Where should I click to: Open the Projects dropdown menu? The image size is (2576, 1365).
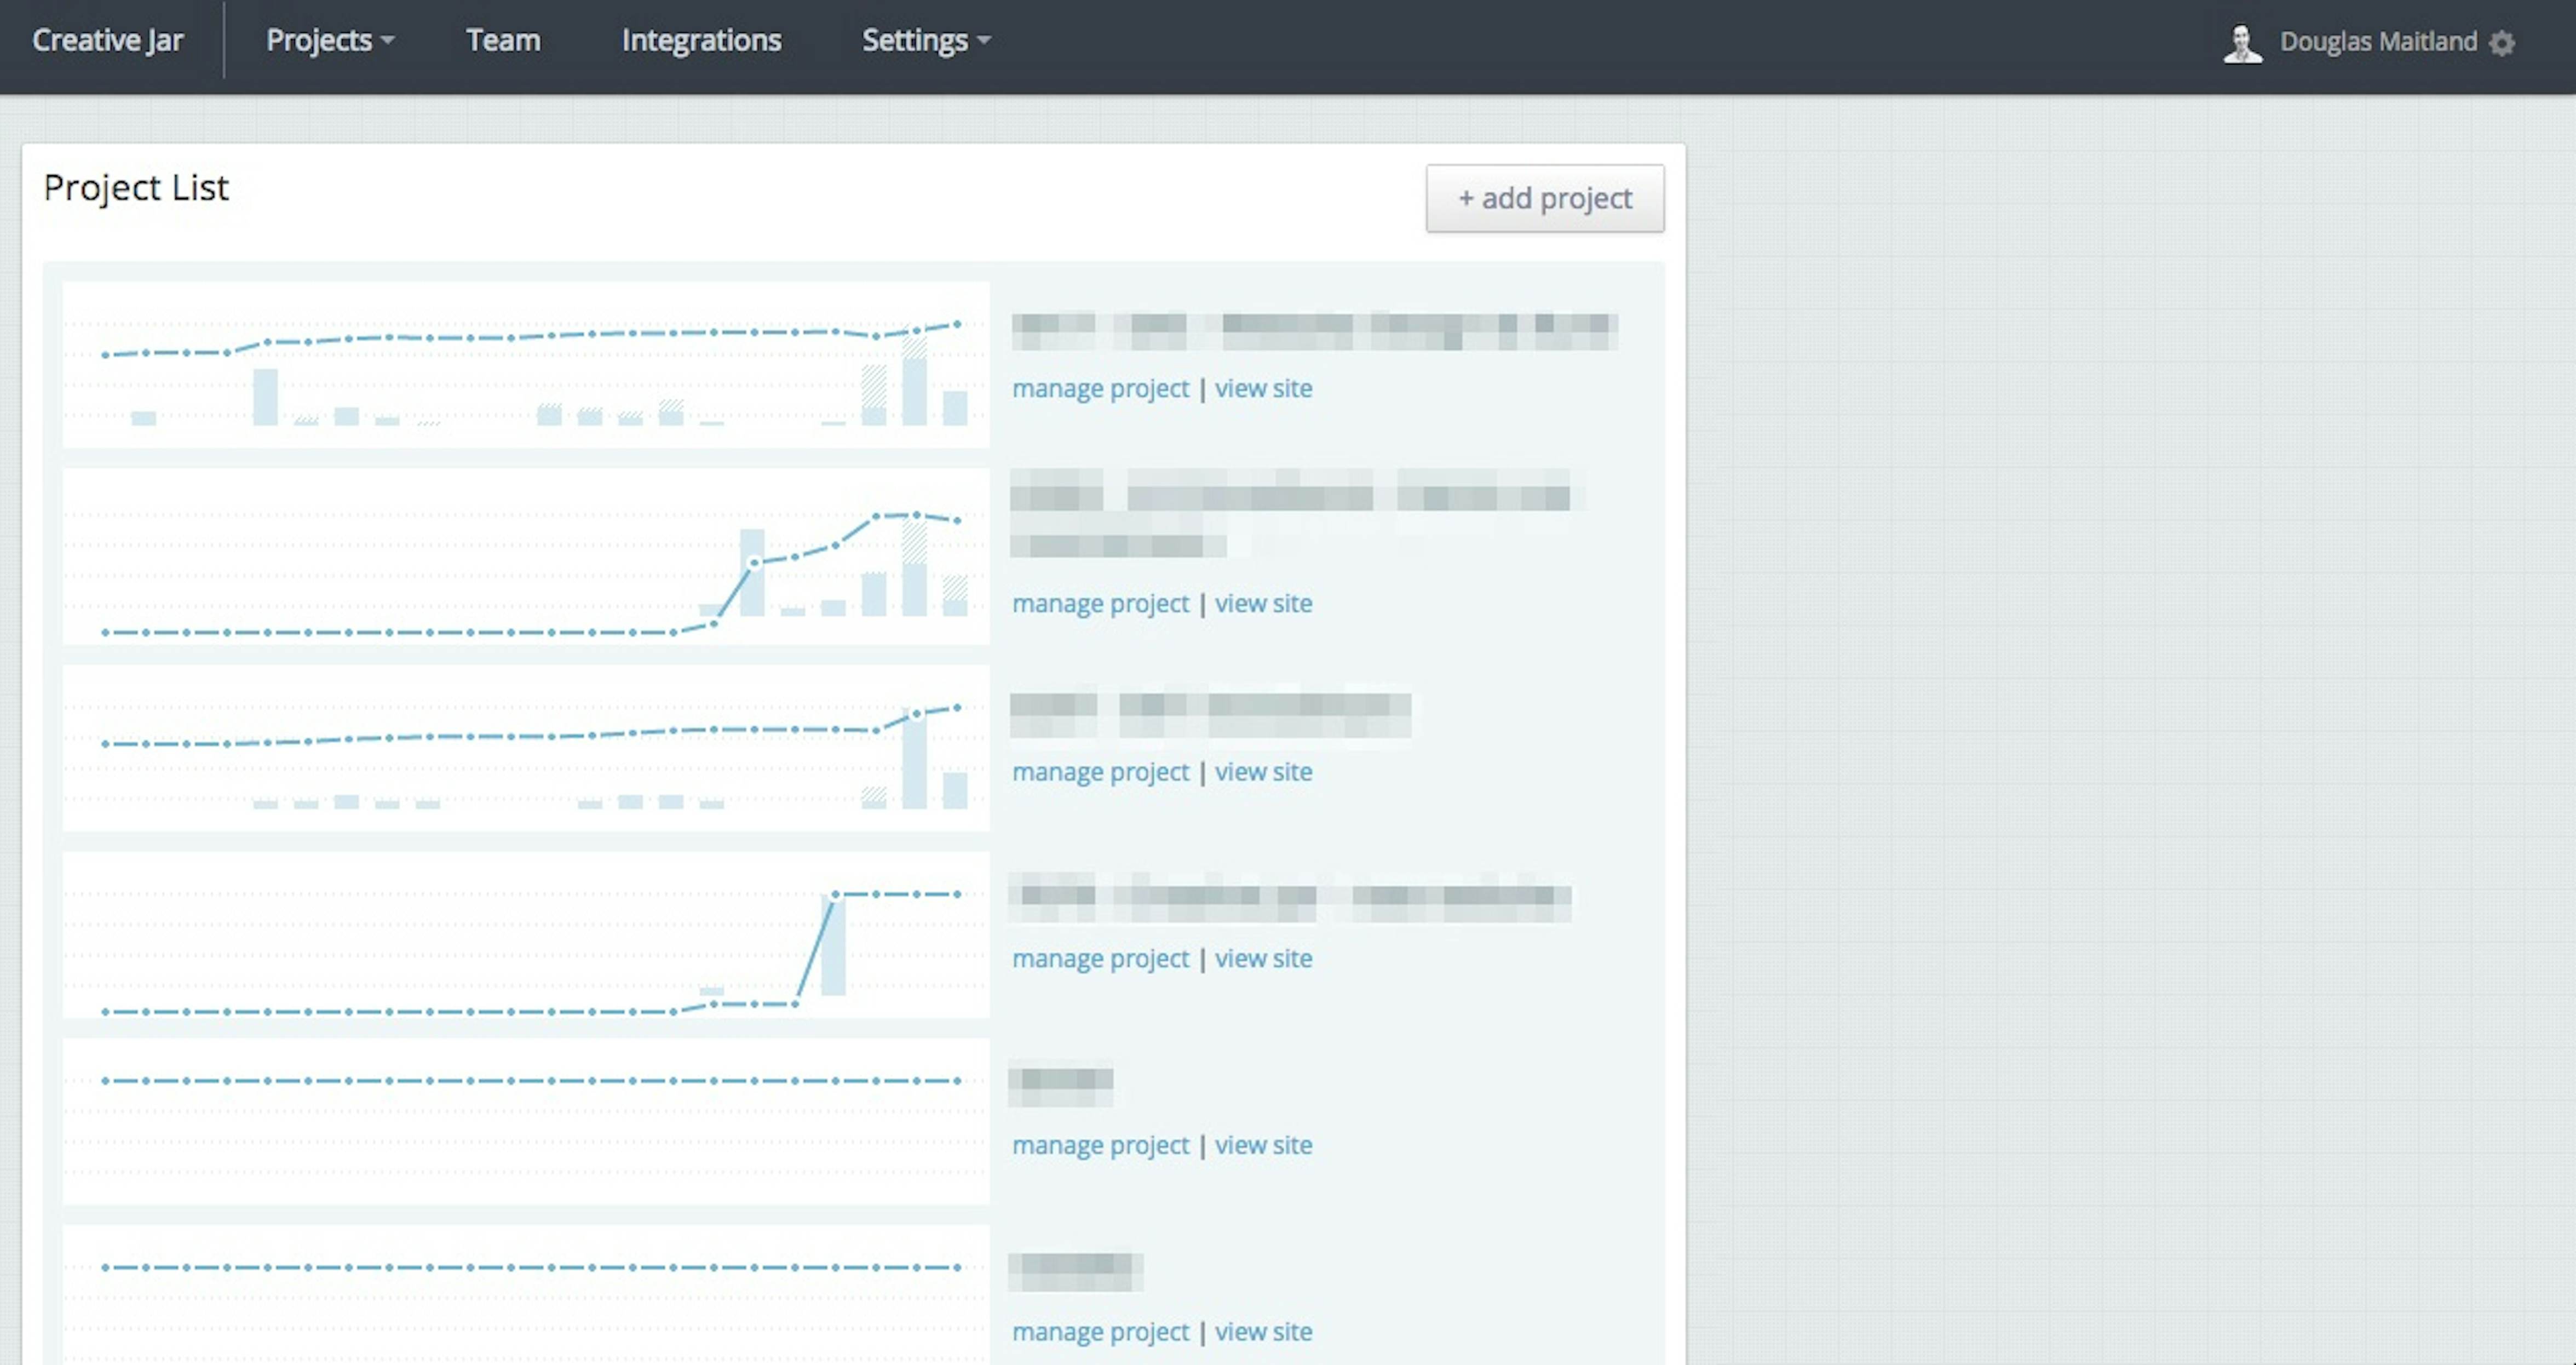tap(329, 40)
